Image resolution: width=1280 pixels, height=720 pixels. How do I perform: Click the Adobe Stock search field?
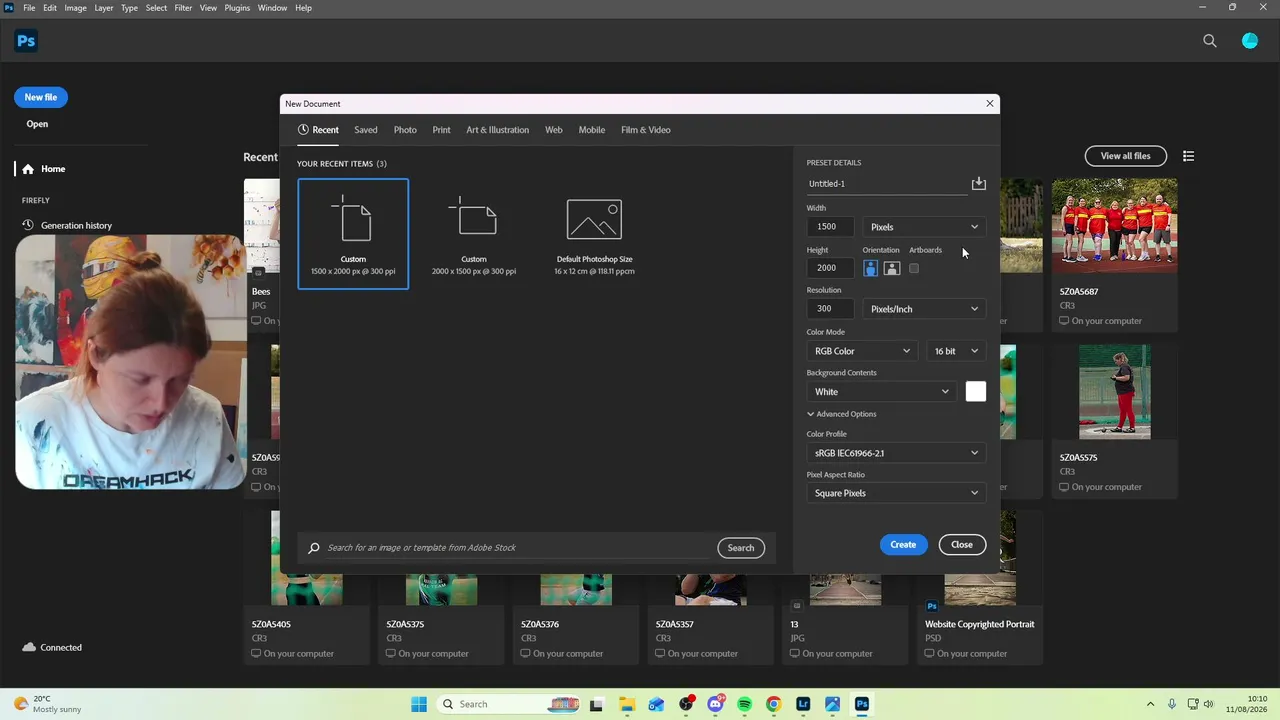tap(517, 548)
